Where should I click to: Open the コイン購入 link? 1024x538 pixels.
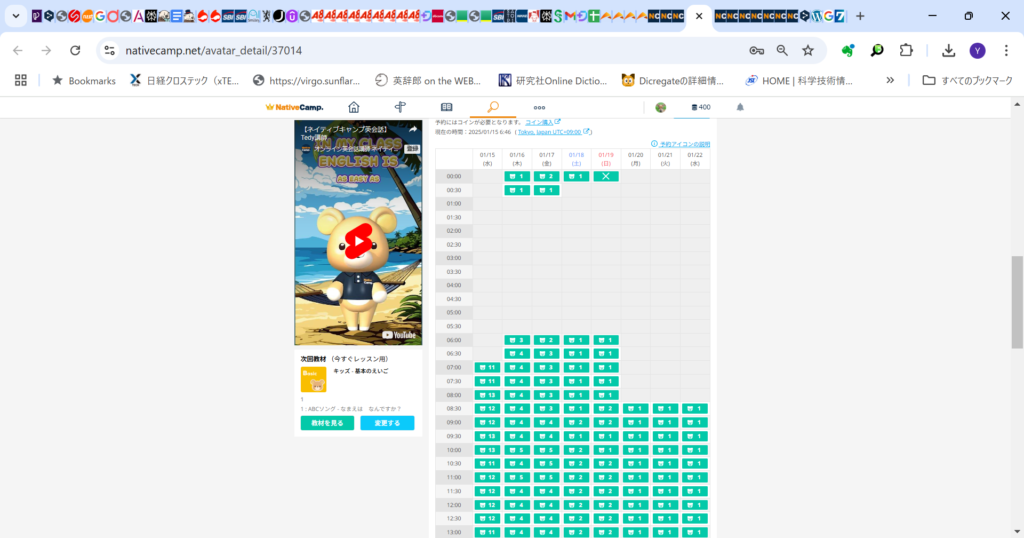click(542, 122)
